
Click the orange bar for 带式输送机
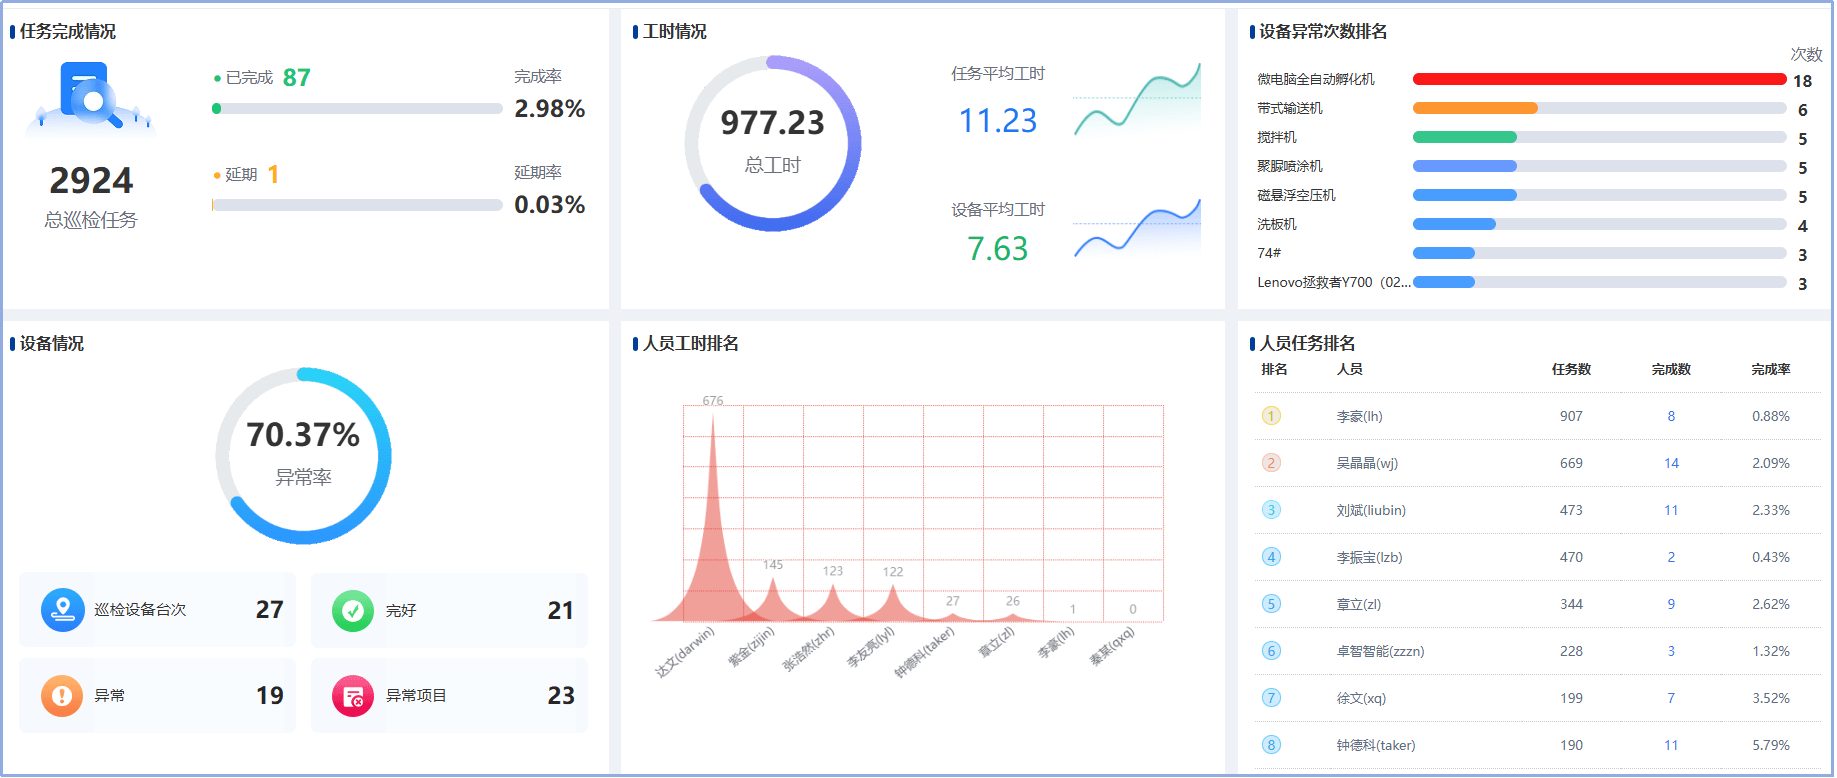click(1475, 108)
